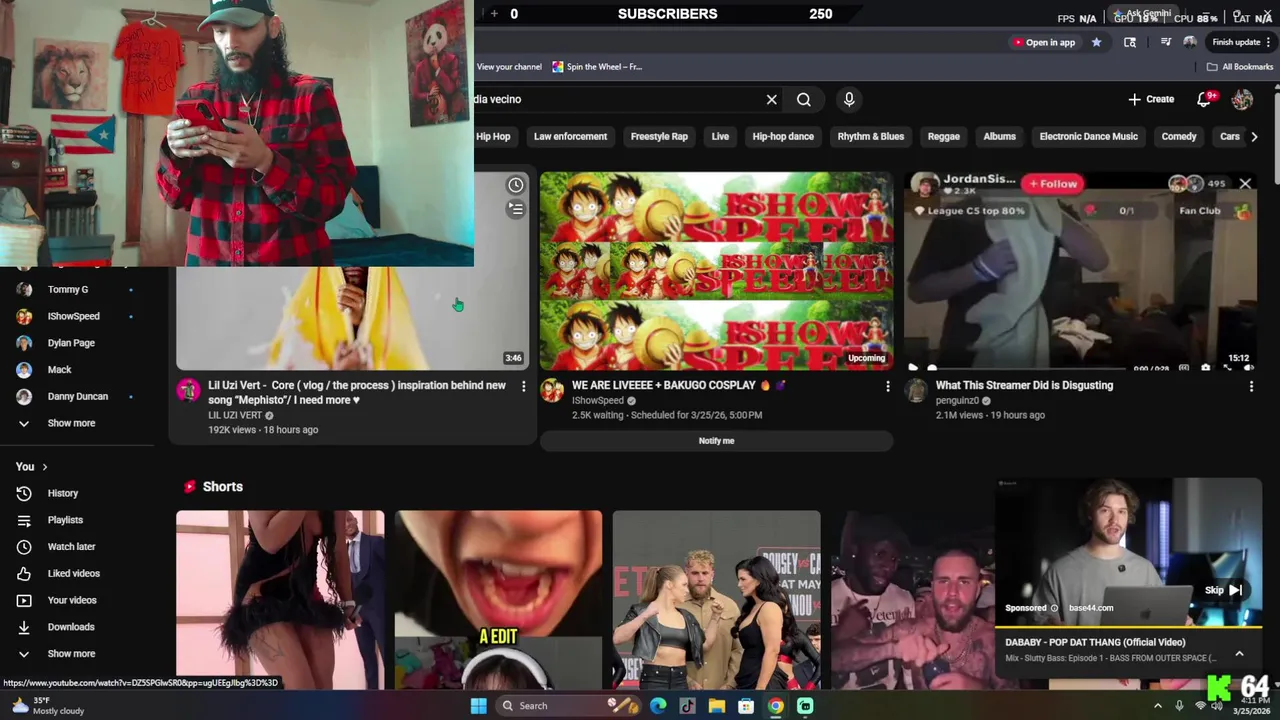1280x720 pixels.
Task: Collapse the miniplayer with the up chevron
Action: click(1239, 653)
